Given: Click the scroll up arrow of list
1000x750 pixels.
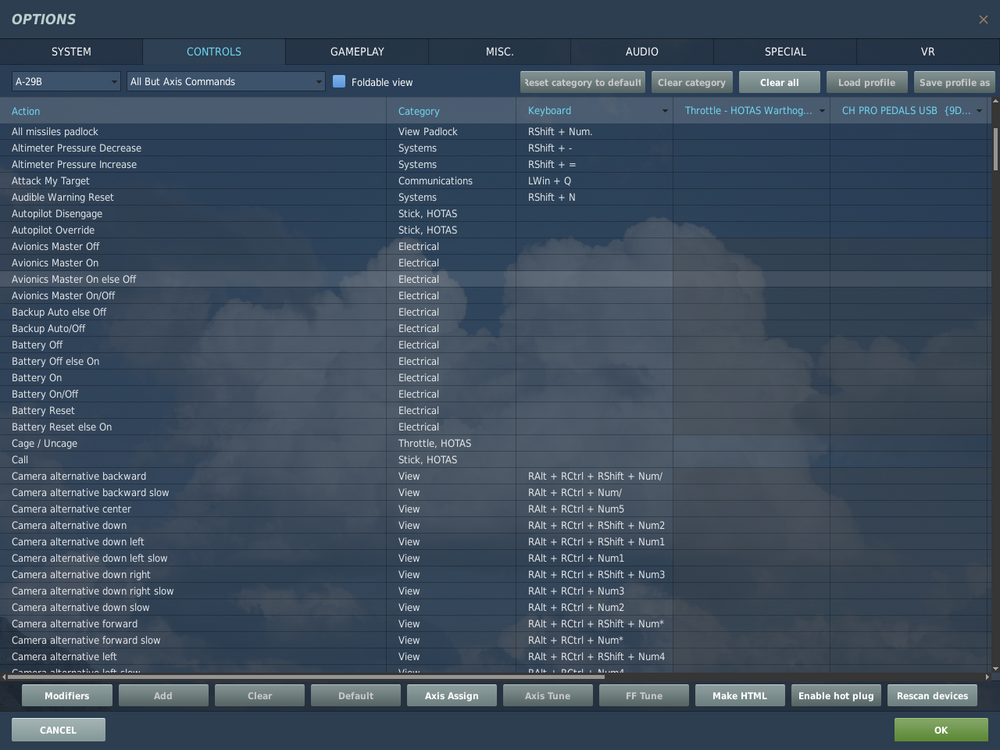Looking at the screenshot, I should (x=996, y=101).
